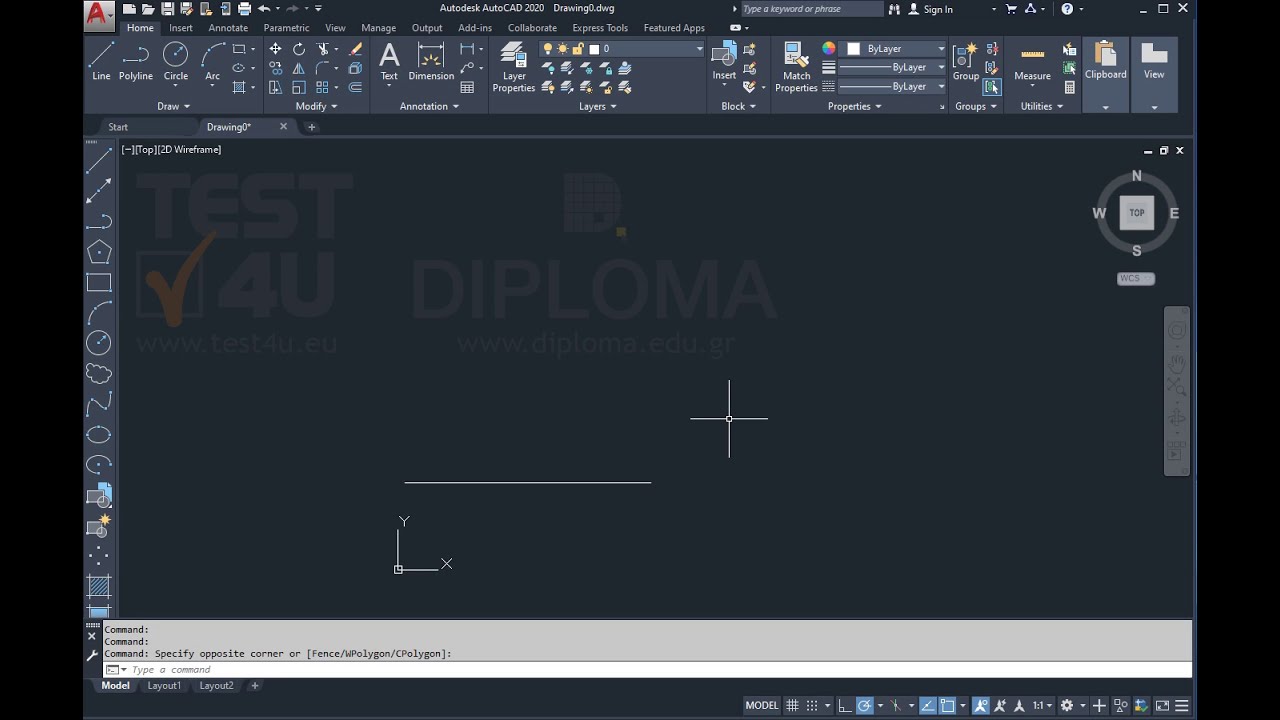1280x720 pixels.
Task: Activate the Move tool in Modify panel
Action: tap(275, 49)
